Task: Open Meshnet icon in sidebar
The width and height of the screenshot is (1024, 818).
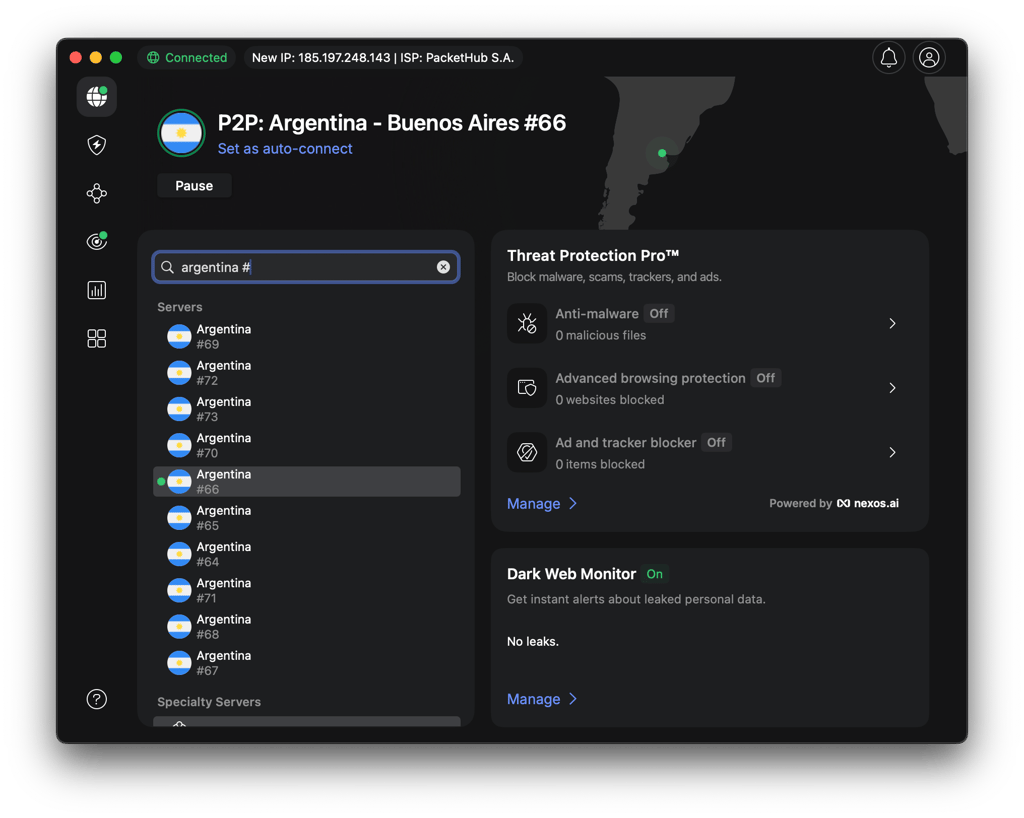Action: (x=97, y=193)
